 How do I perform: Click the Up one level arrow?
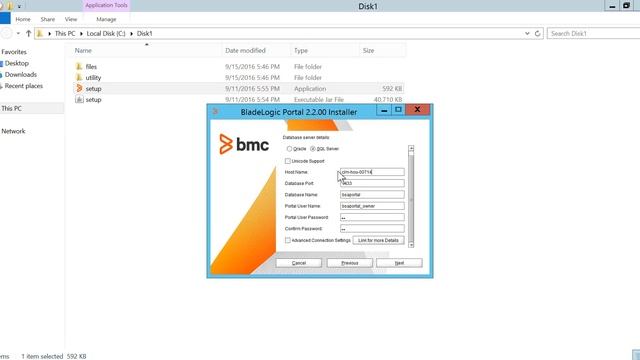28,33
